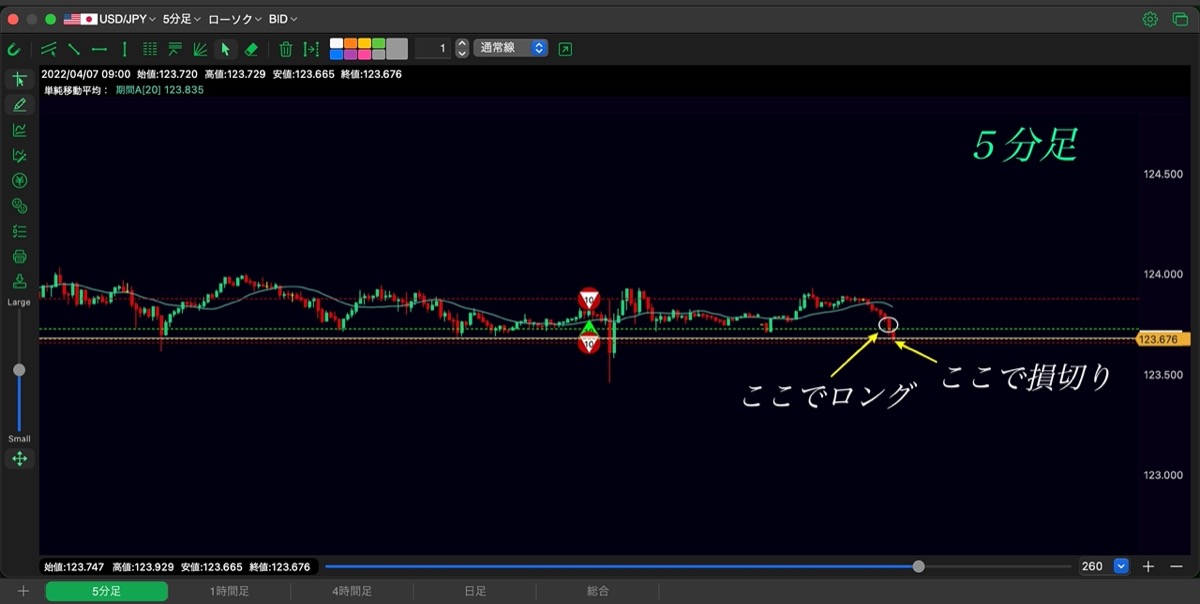Click the zoom in plus button bottom-right
Image resolution: width=1200 pixels, height=604 pixels.
pyautogui.click(x=1148, y=566)
